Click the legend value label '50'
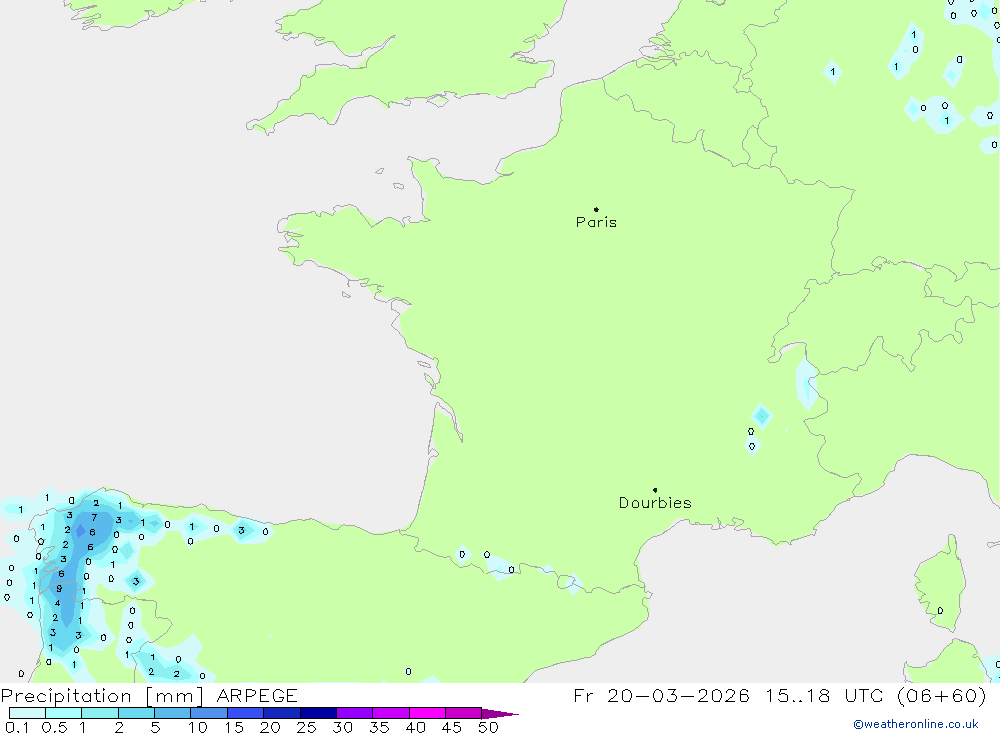 (488, 727)
